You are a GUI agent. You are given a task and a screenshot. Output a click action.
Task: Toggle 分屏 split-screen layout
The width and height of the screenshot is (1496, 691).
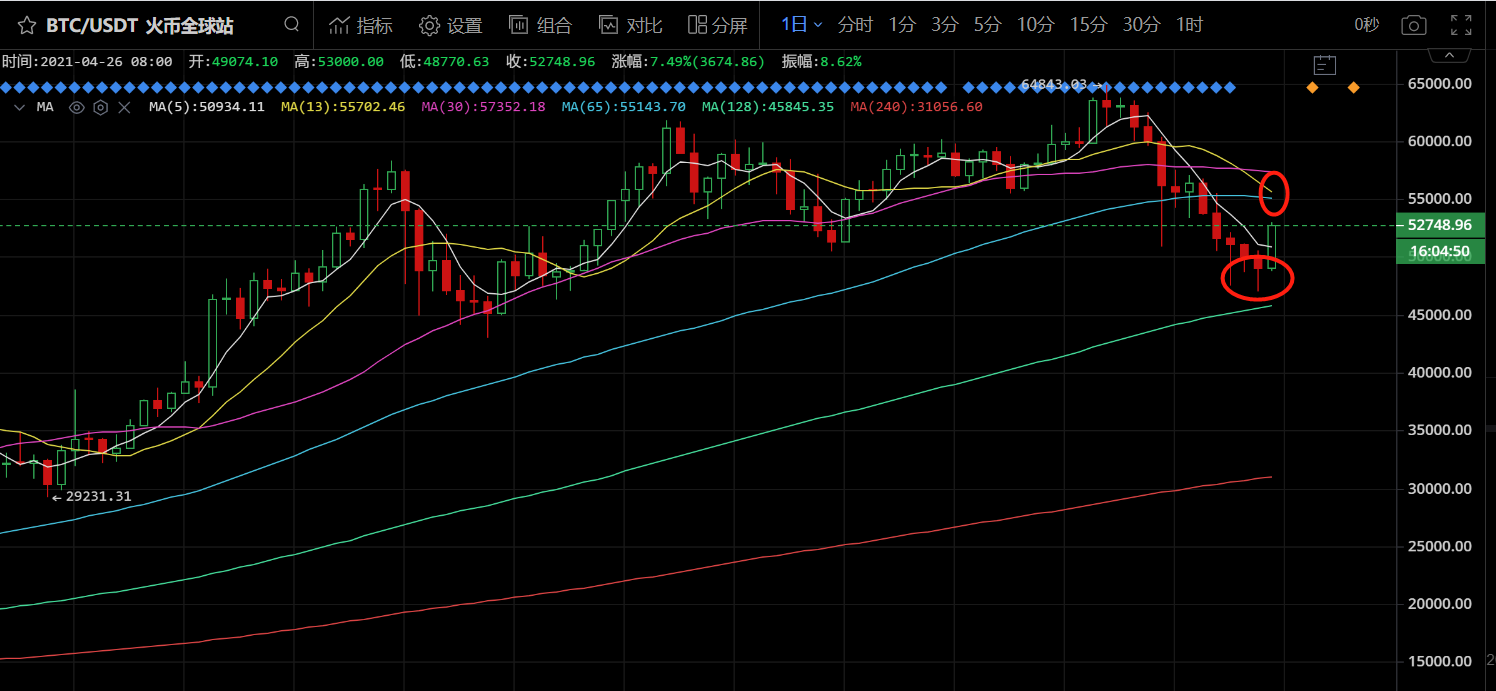pyautogui.click(x=717, y=25)
